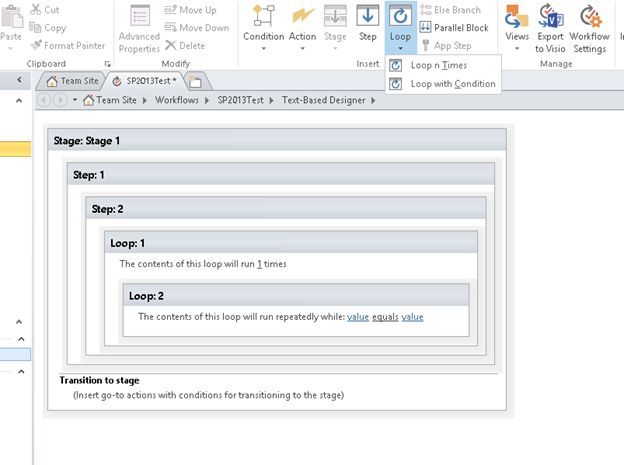Click SP2013Test in breadcrumb
The image size is (624, 465).
[x=240, y=100]
